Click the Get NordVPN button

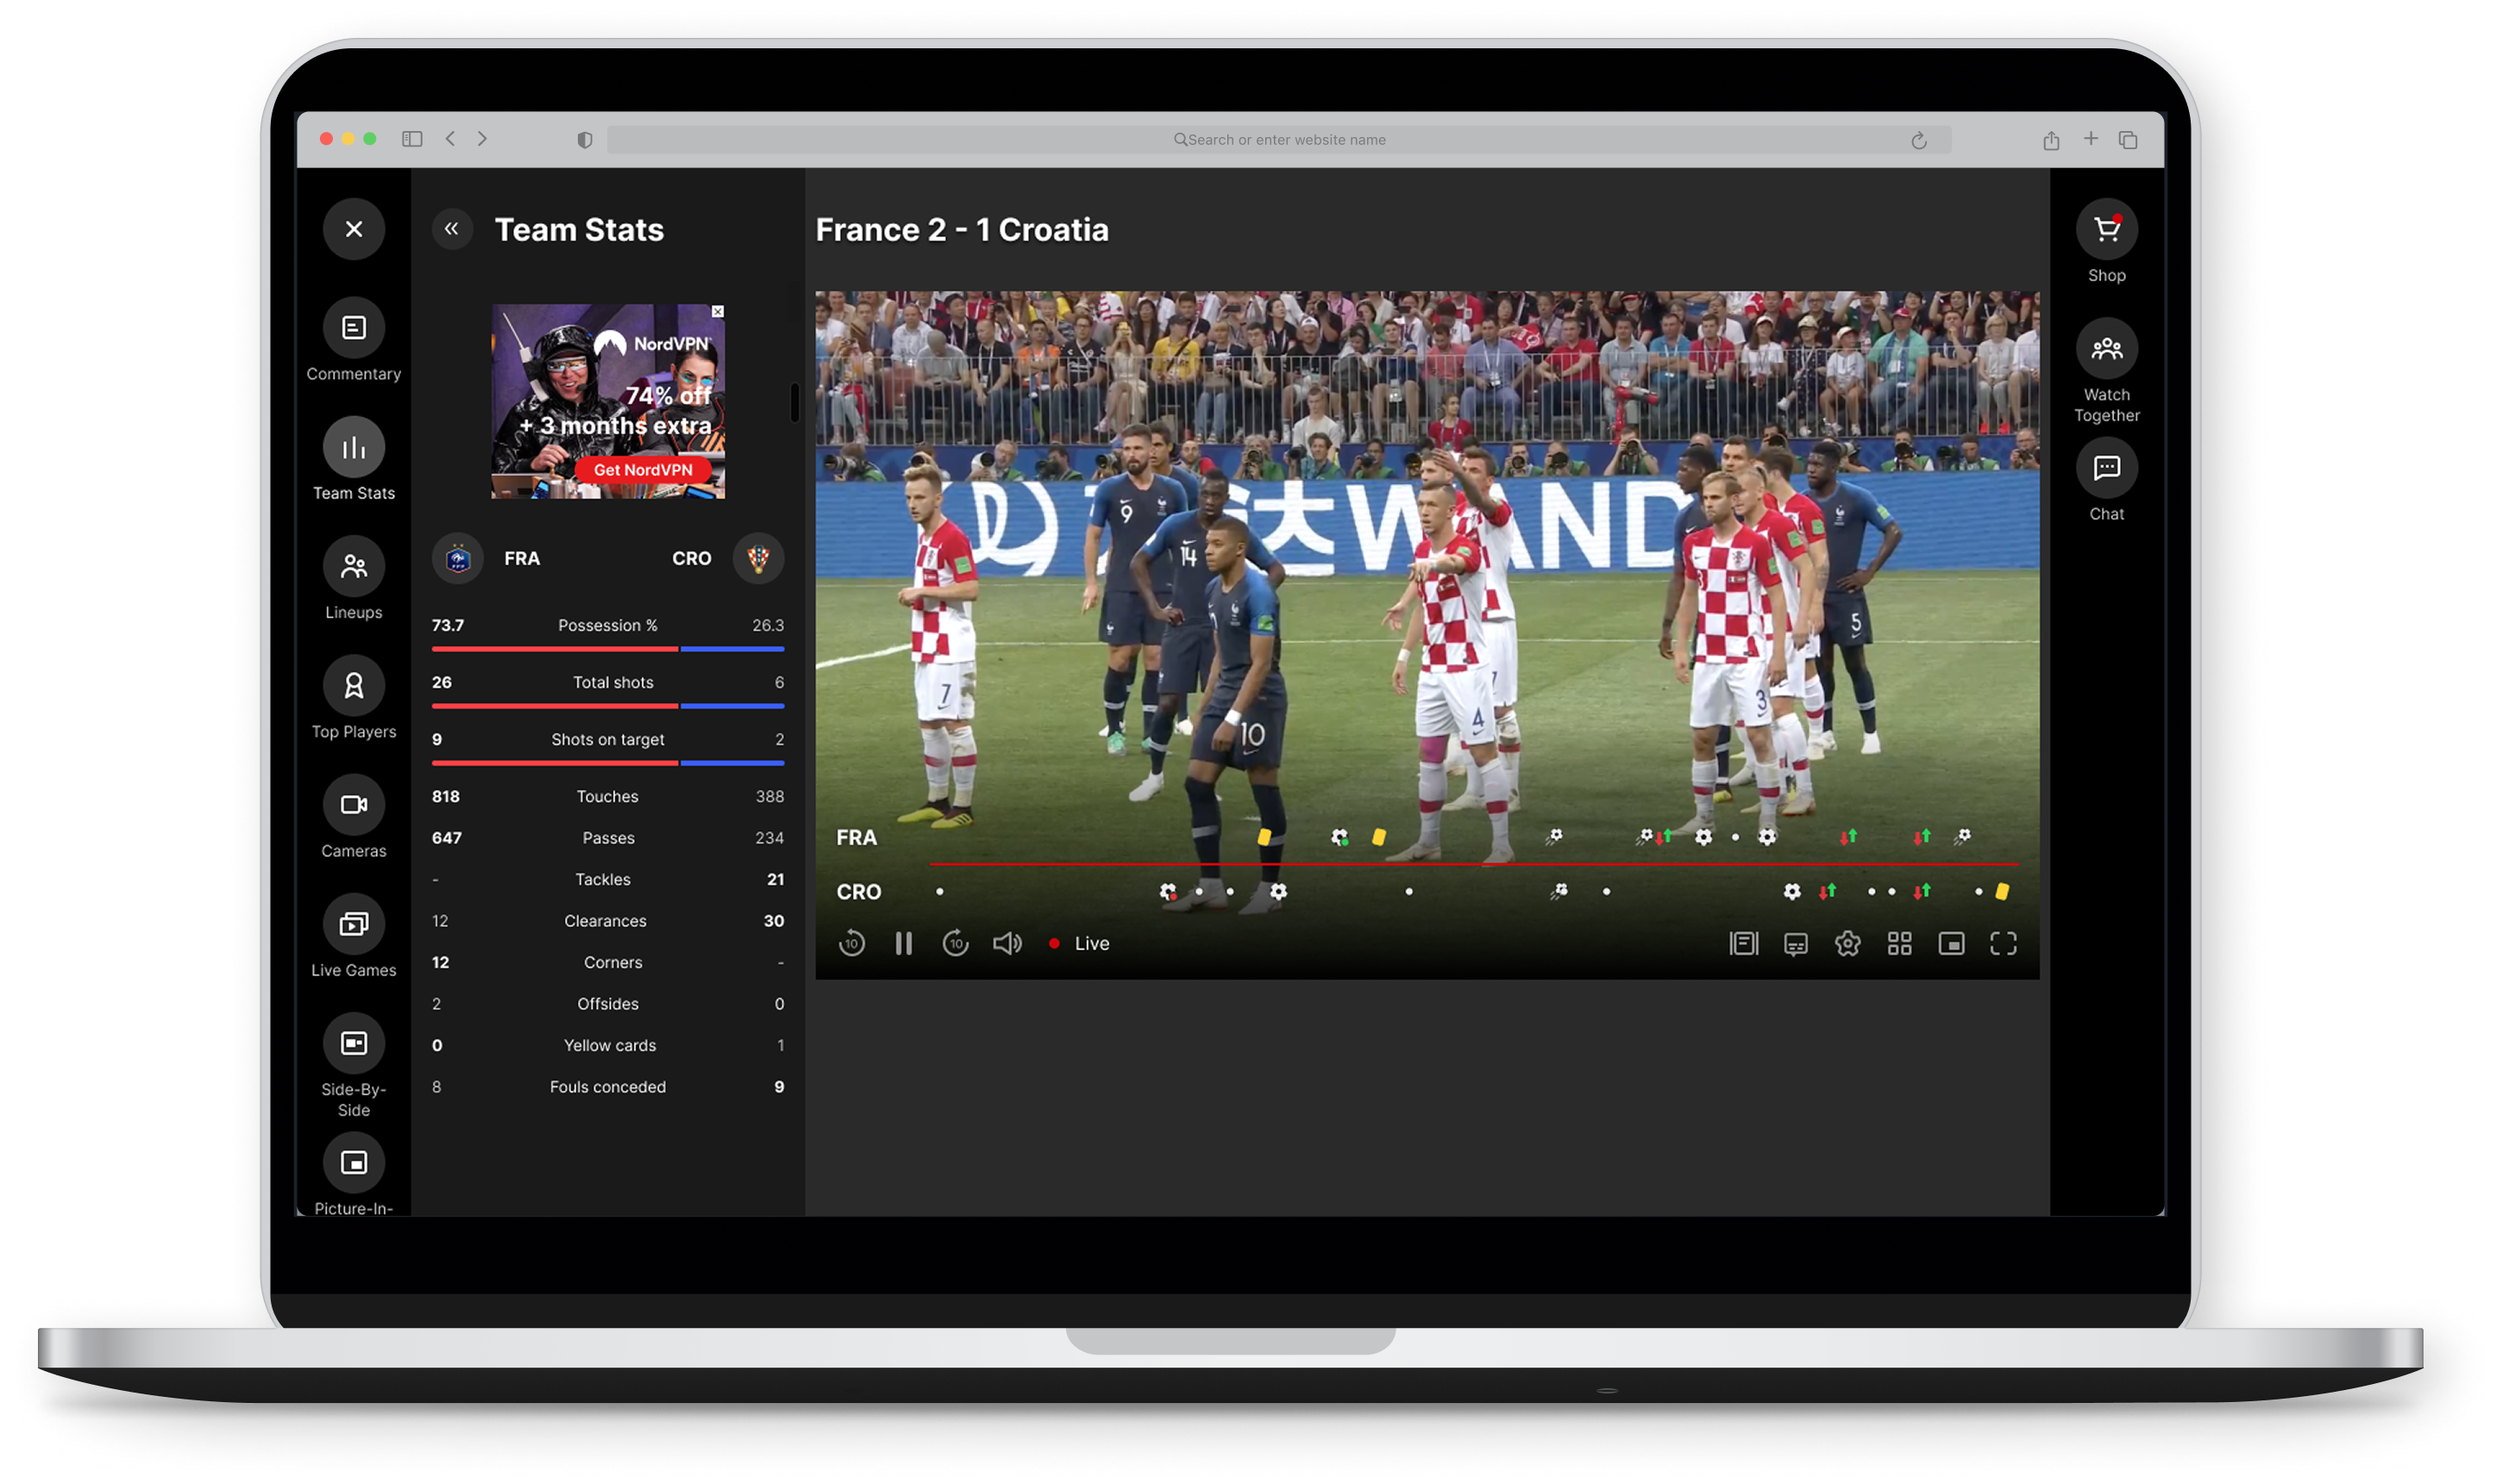(x=643, y=470)
